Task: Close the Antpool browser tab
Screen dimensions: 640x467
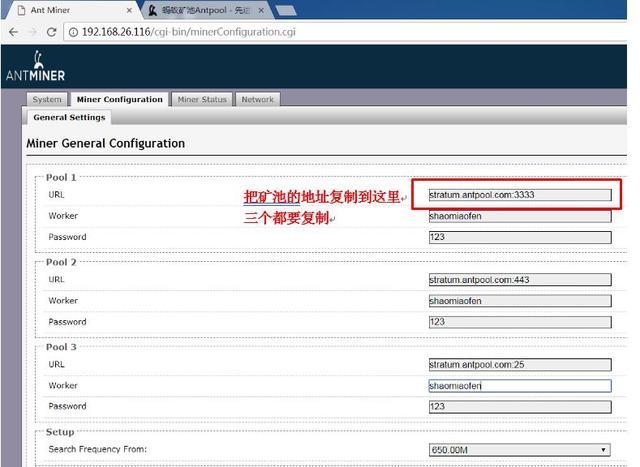Action: click(x=263, y=10)
